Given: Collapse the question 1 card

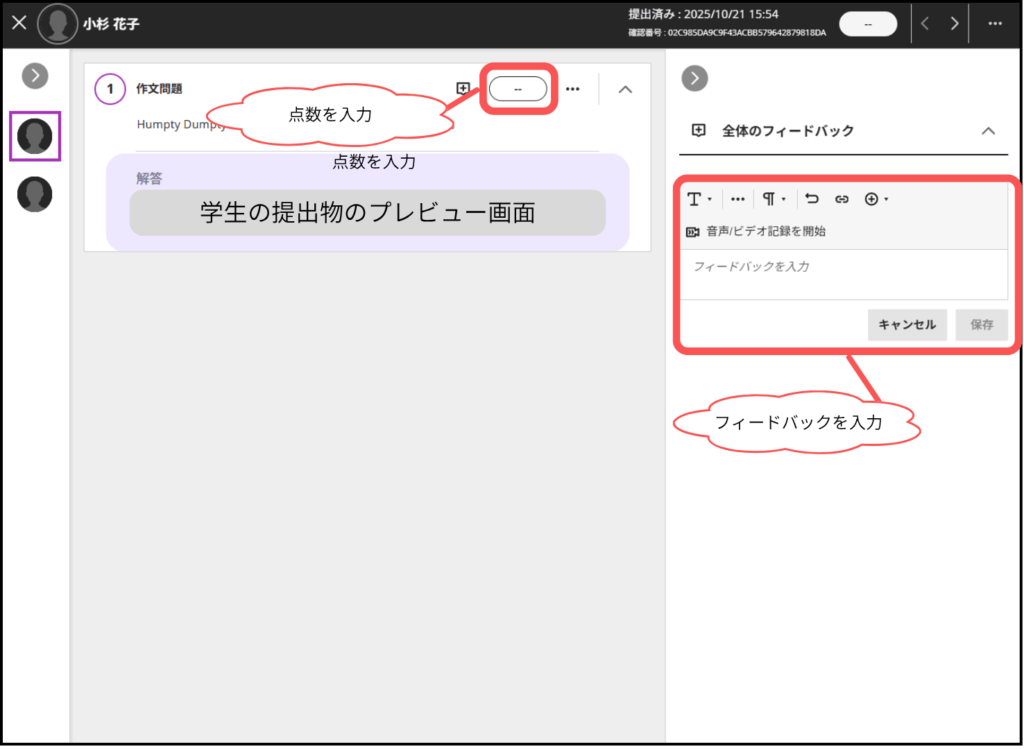Looking at the screenshot, I should click(625, 89).
